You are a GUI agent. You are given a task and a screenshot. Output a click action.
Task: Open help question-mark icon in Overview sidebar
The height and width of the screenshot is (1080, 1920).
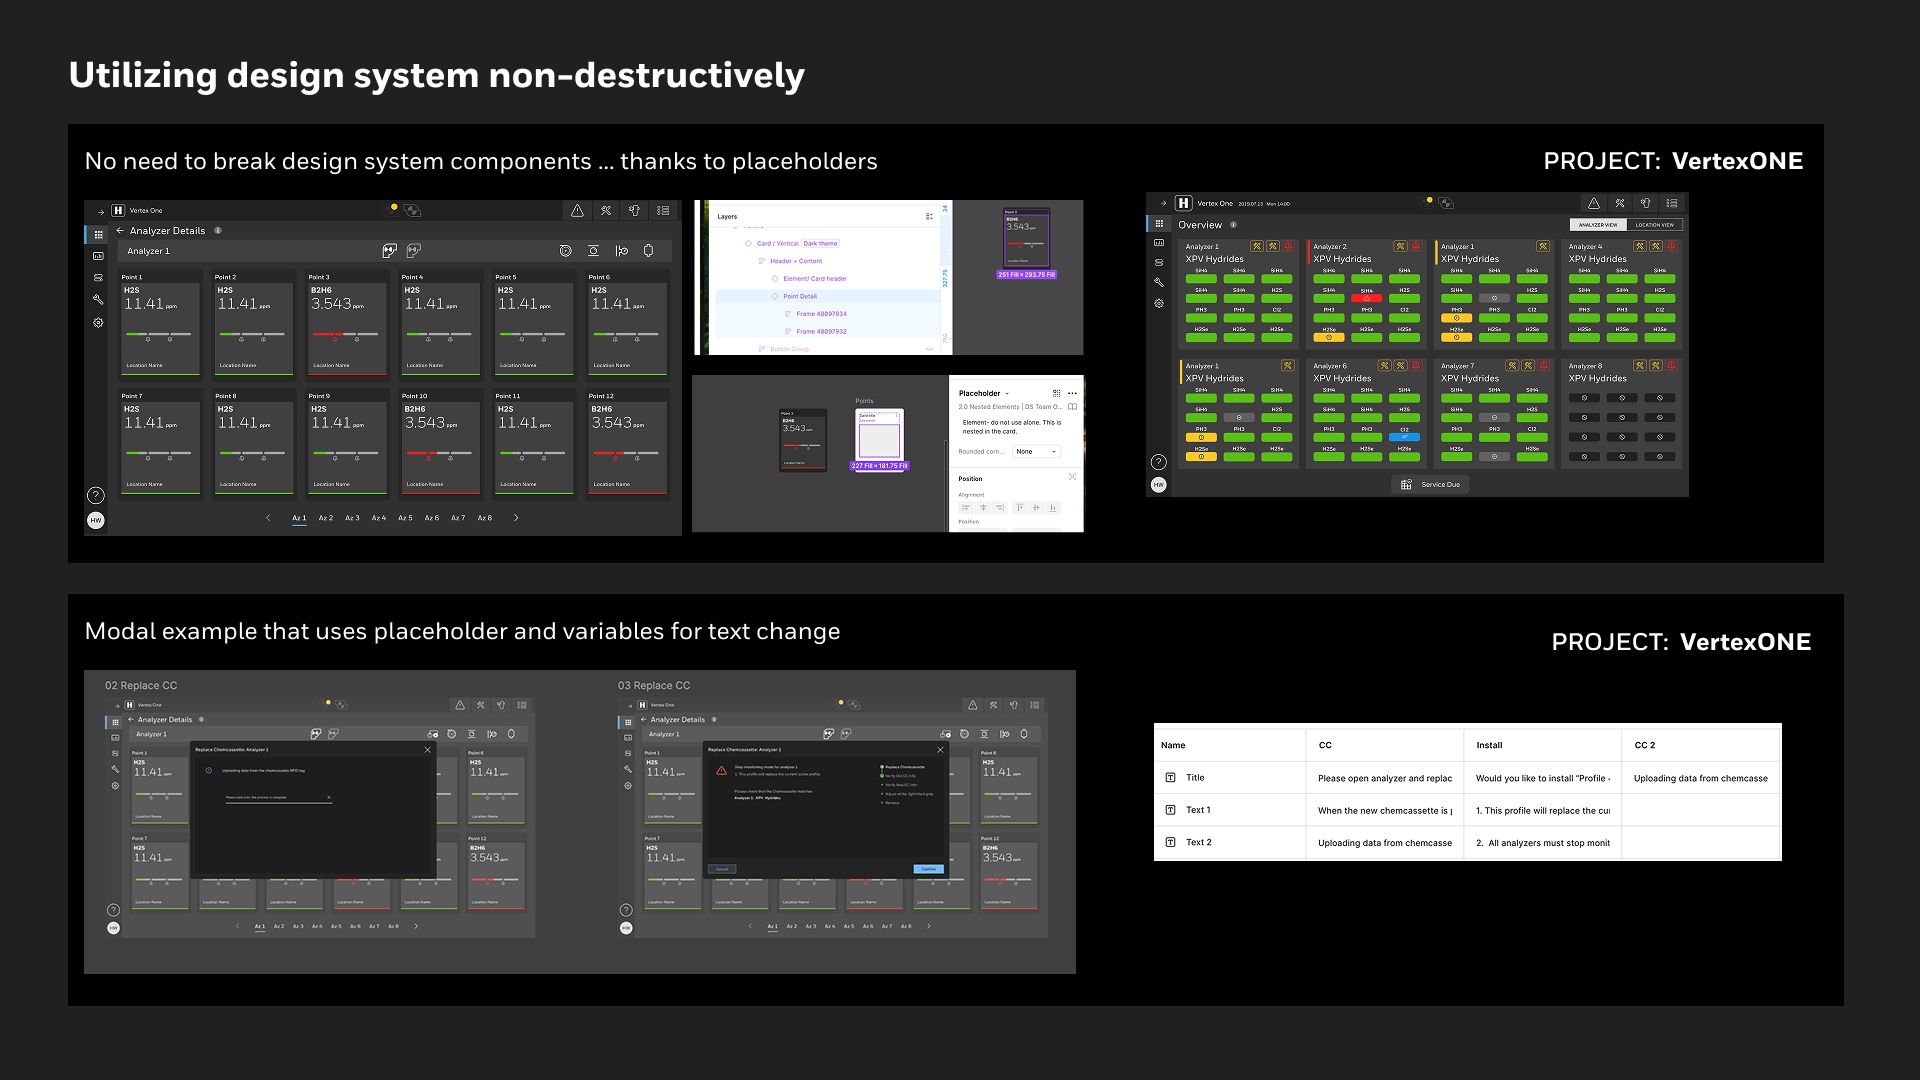(1158, 462)
